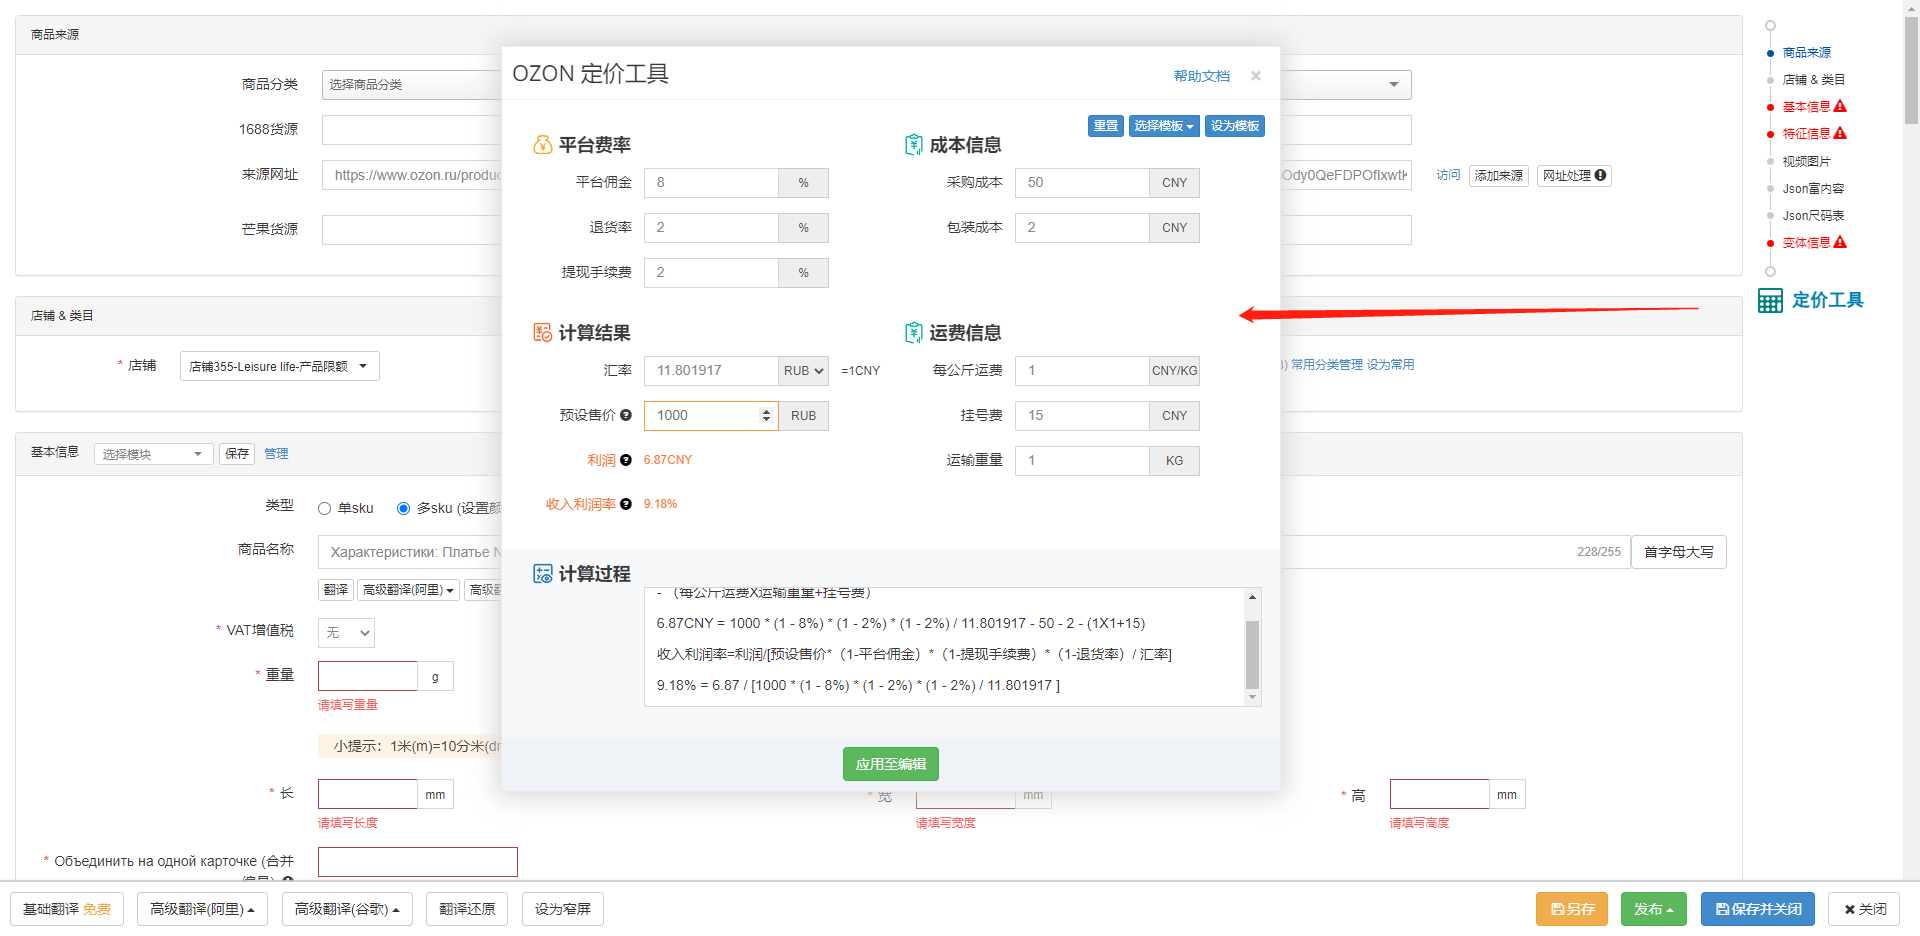Open the 选择模板 dropdown
Viewport: 1920px width, 936px height.
[1164, 126]
